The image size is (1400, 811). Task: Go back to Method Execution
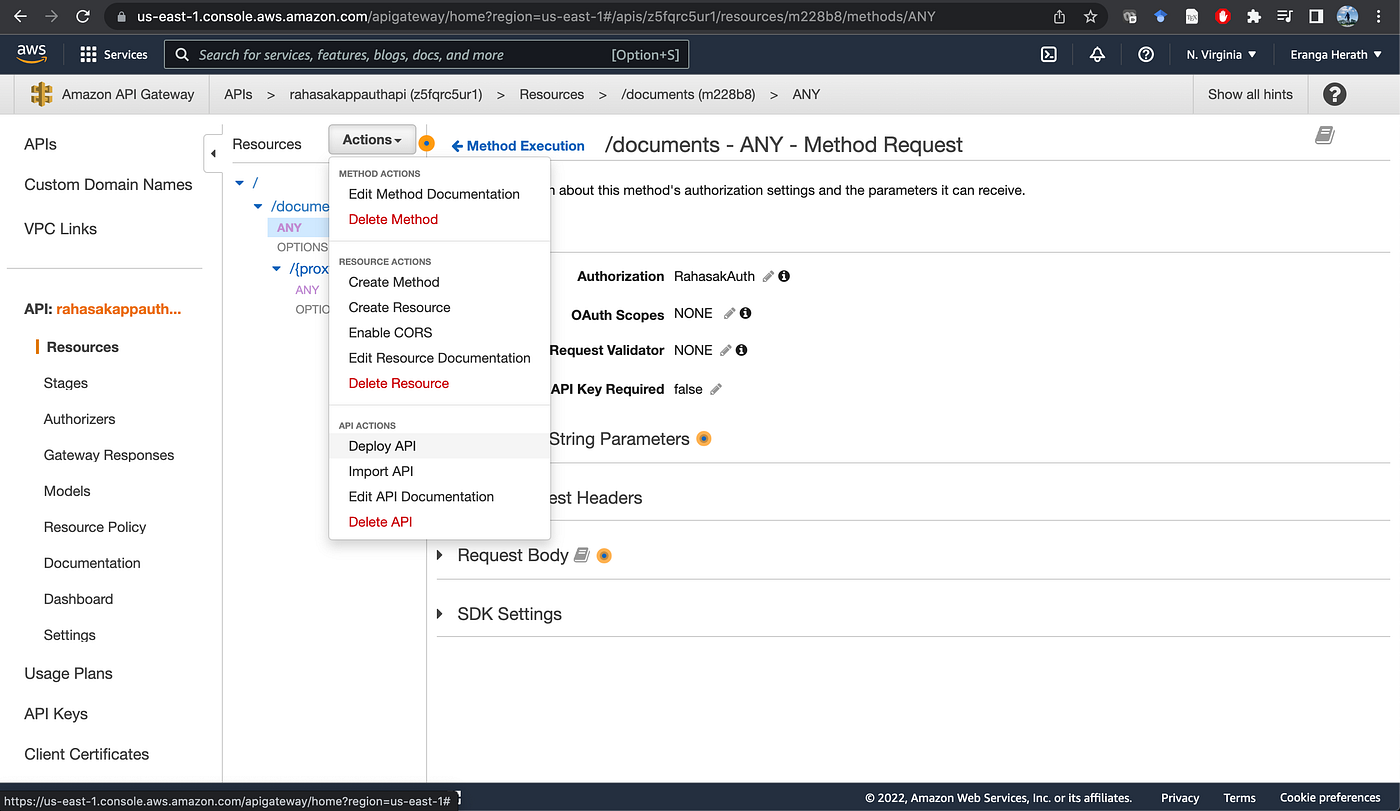[518, 146]
